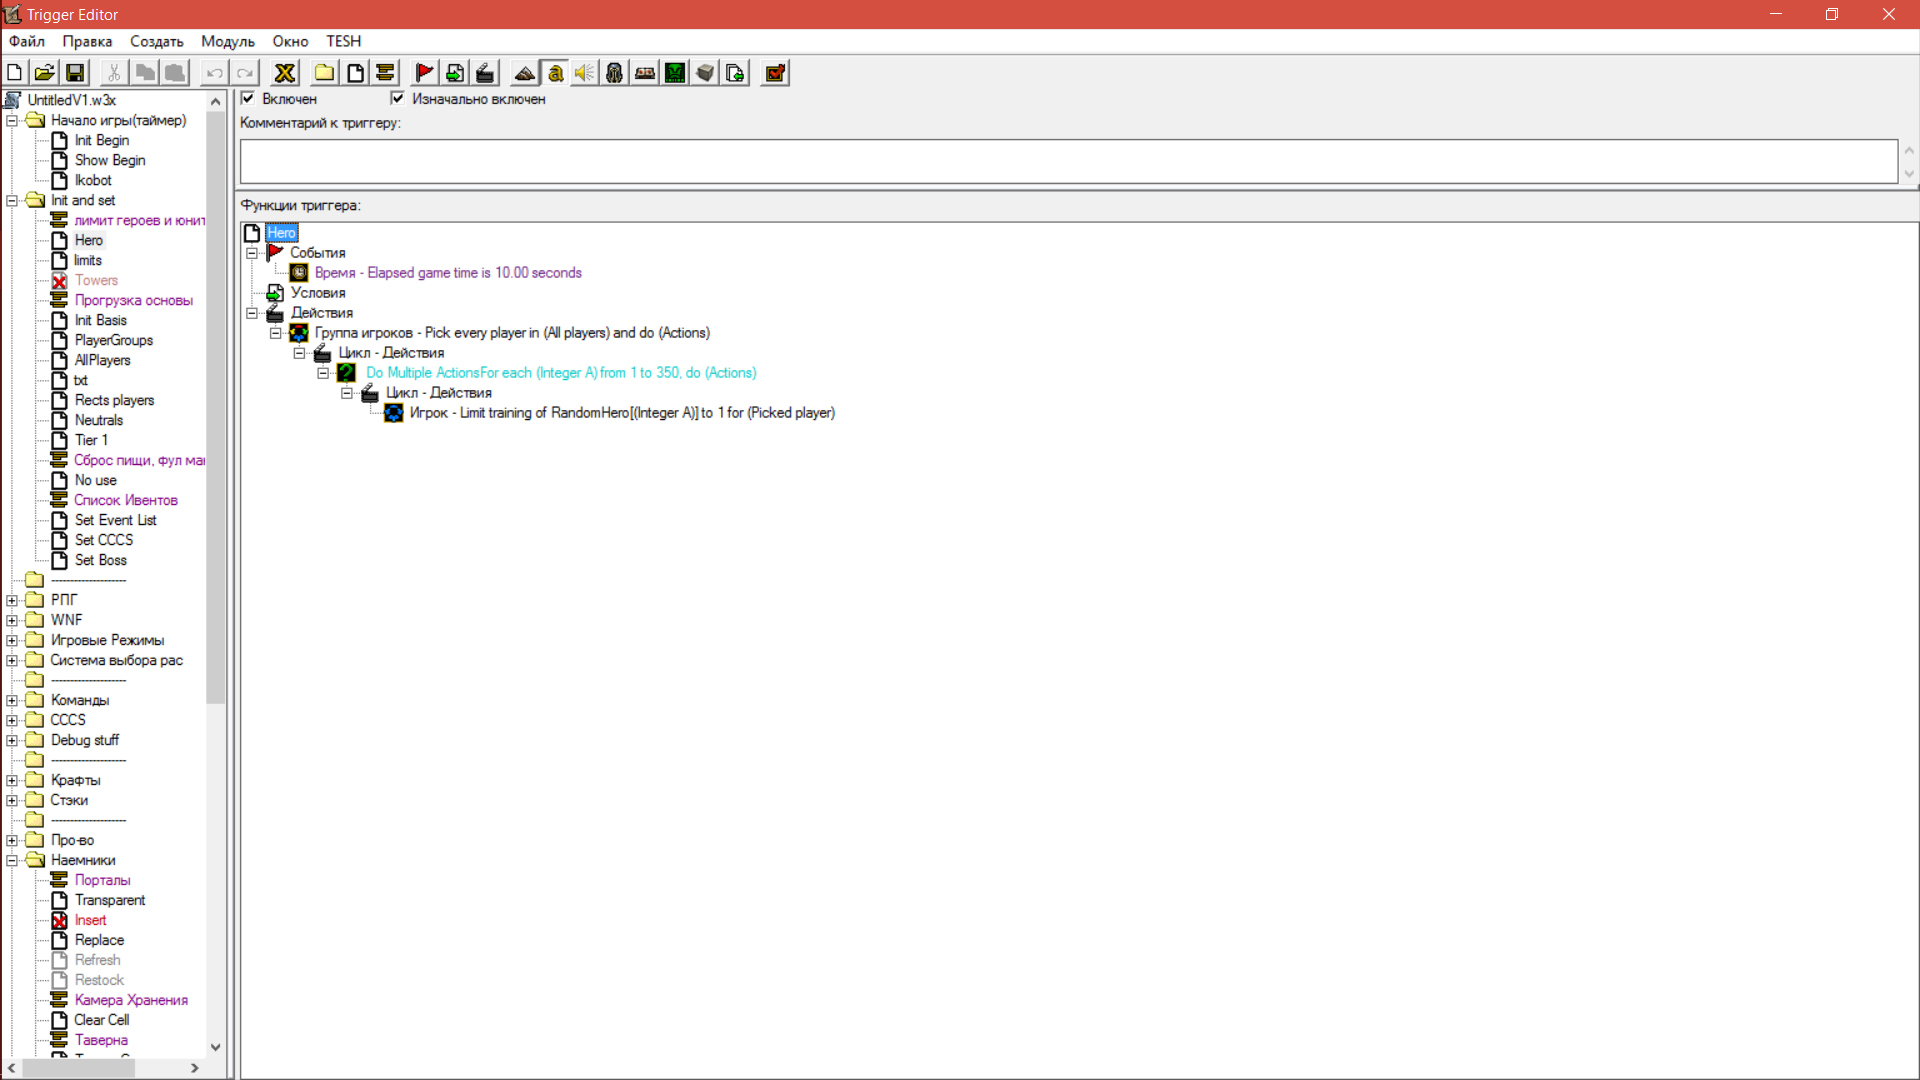Viewport: 1920px width, 1080px height.
Task: Click the horizontal scroll right arrow
Action: (195, 1068)
